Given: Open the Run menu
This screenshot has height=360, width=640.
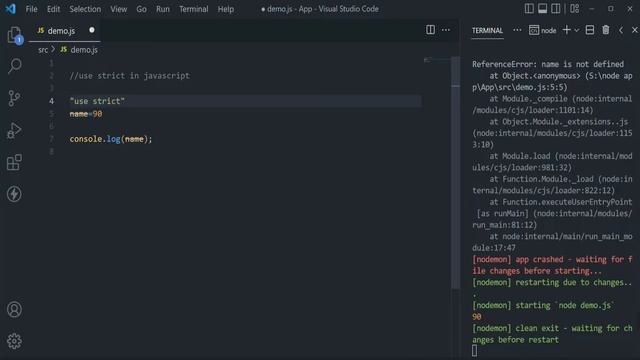Looking at the screenshot, I should [x=163, y=9].
